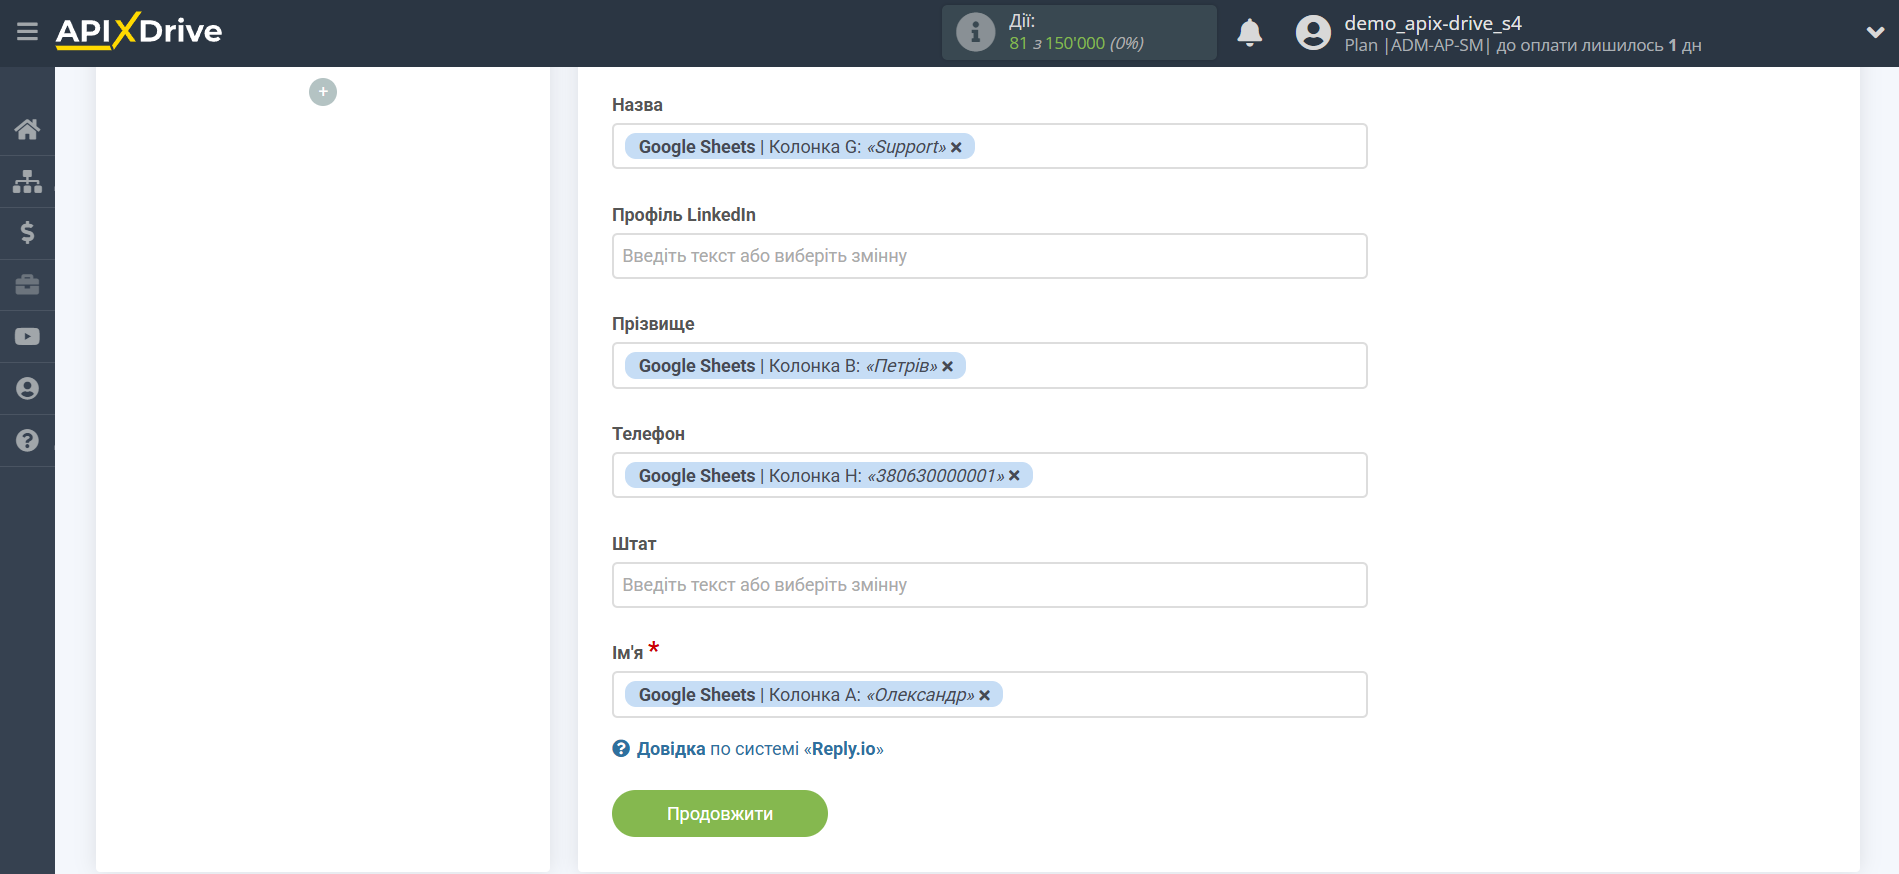Click the ApiX-Drive logo
1899x874 pixels.
click(x=139, y=31)
